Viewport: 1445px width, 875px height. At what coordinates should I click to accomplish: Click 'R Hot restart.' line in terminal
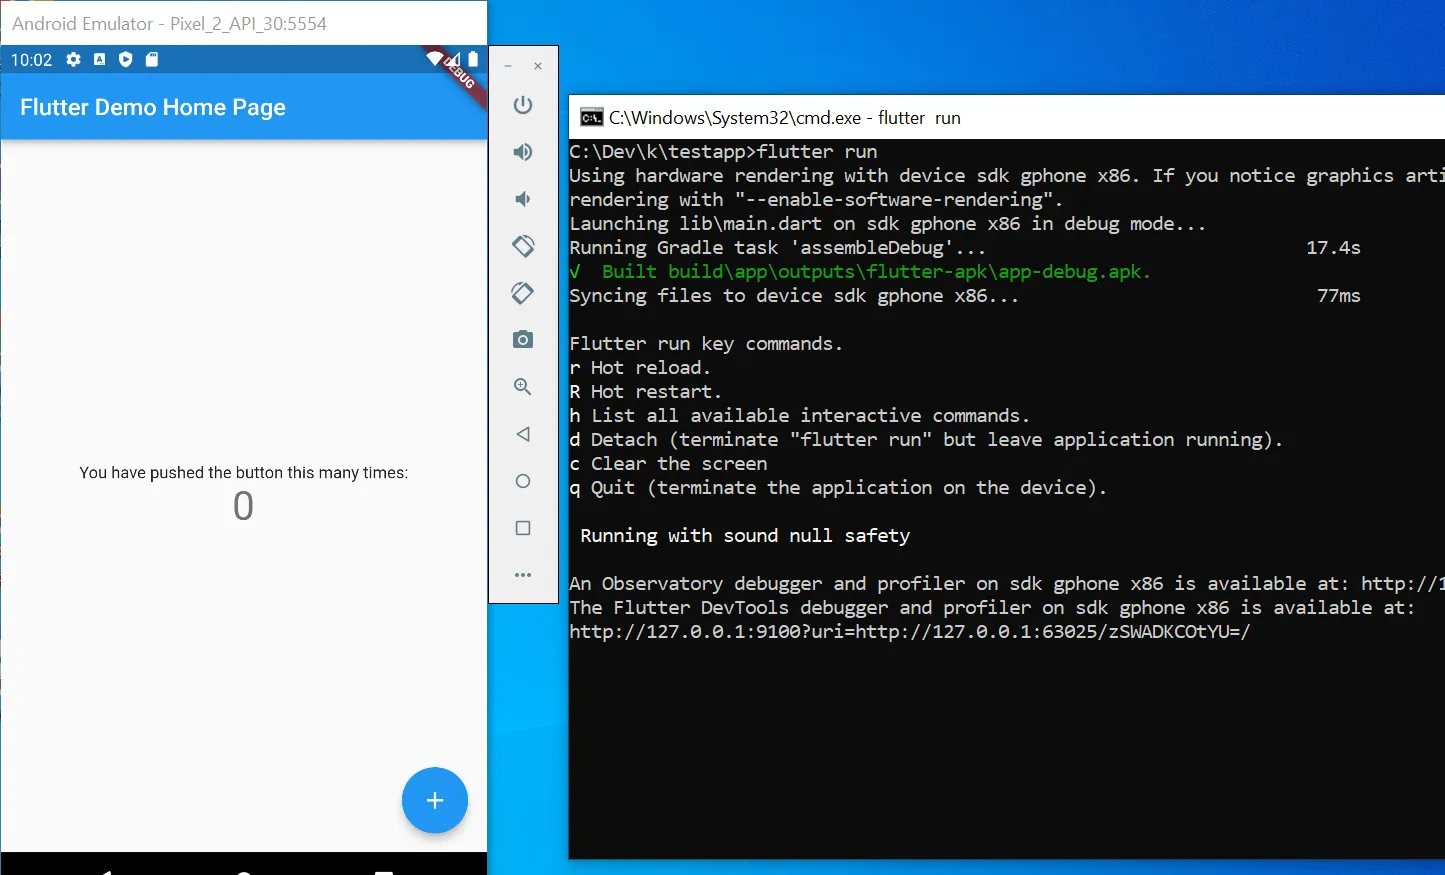click(645, 392)
